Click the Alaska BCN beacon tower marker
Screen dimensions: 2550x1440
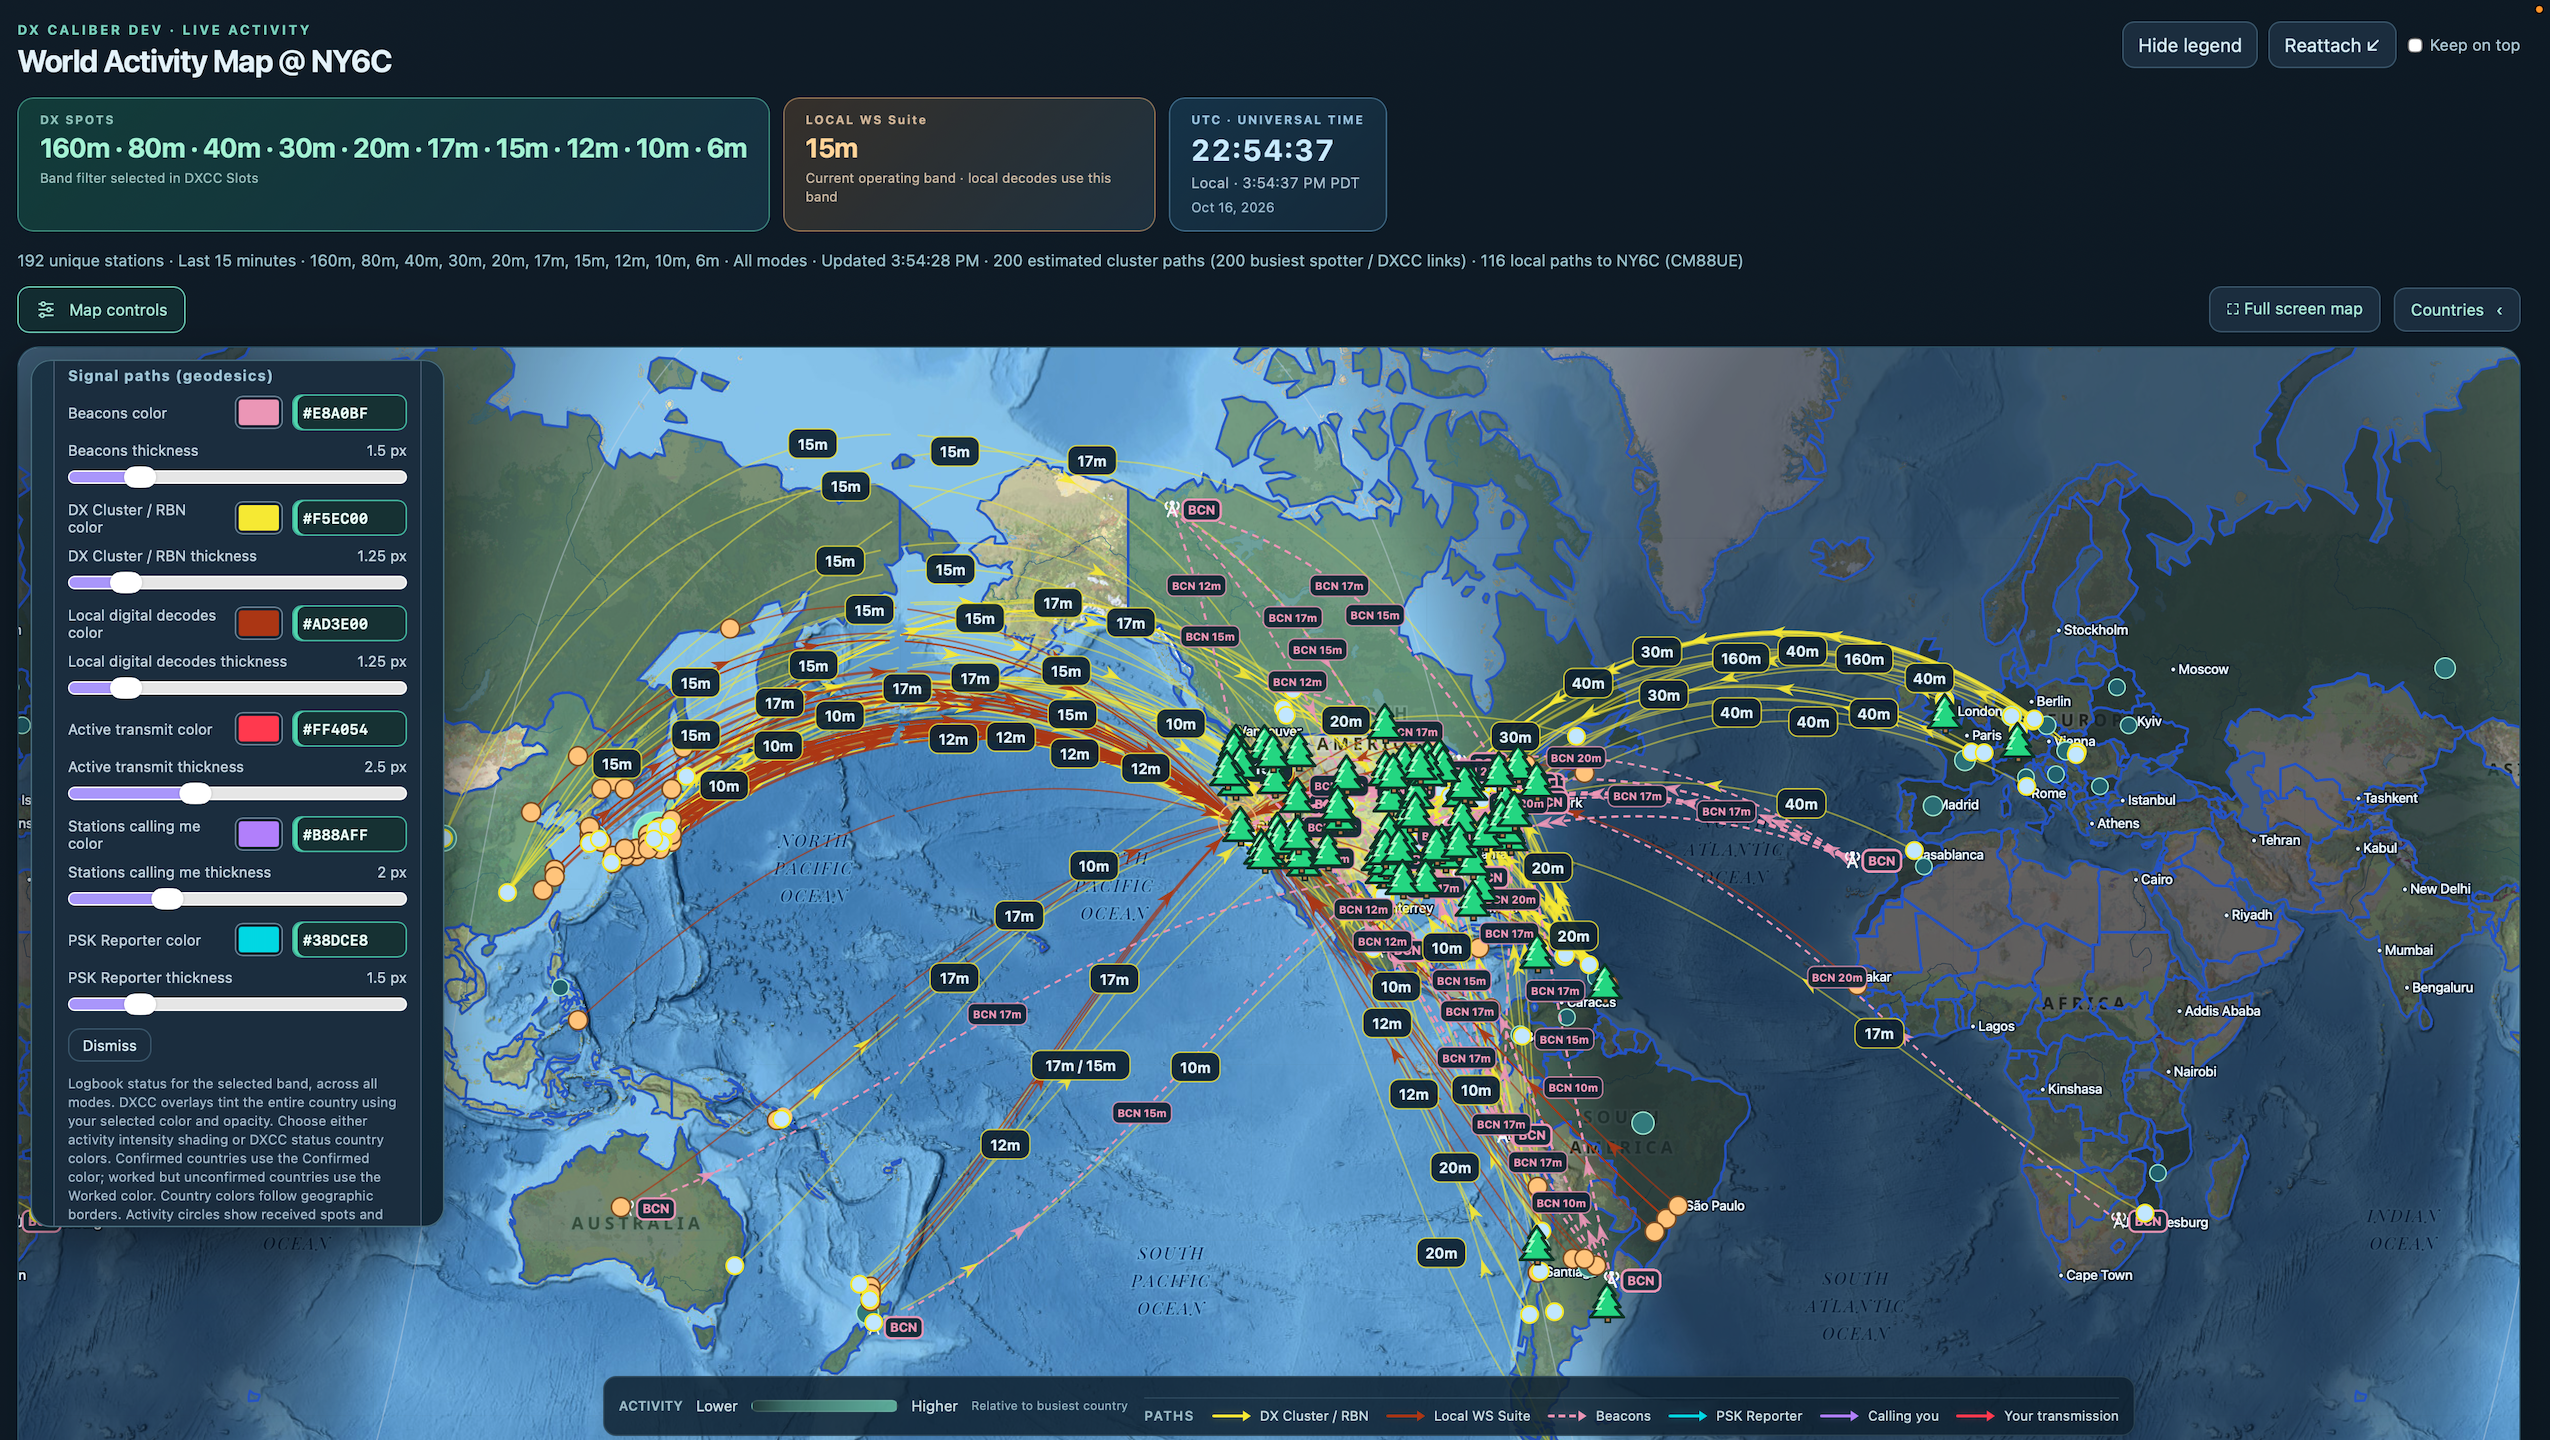tap(1172, 509)
